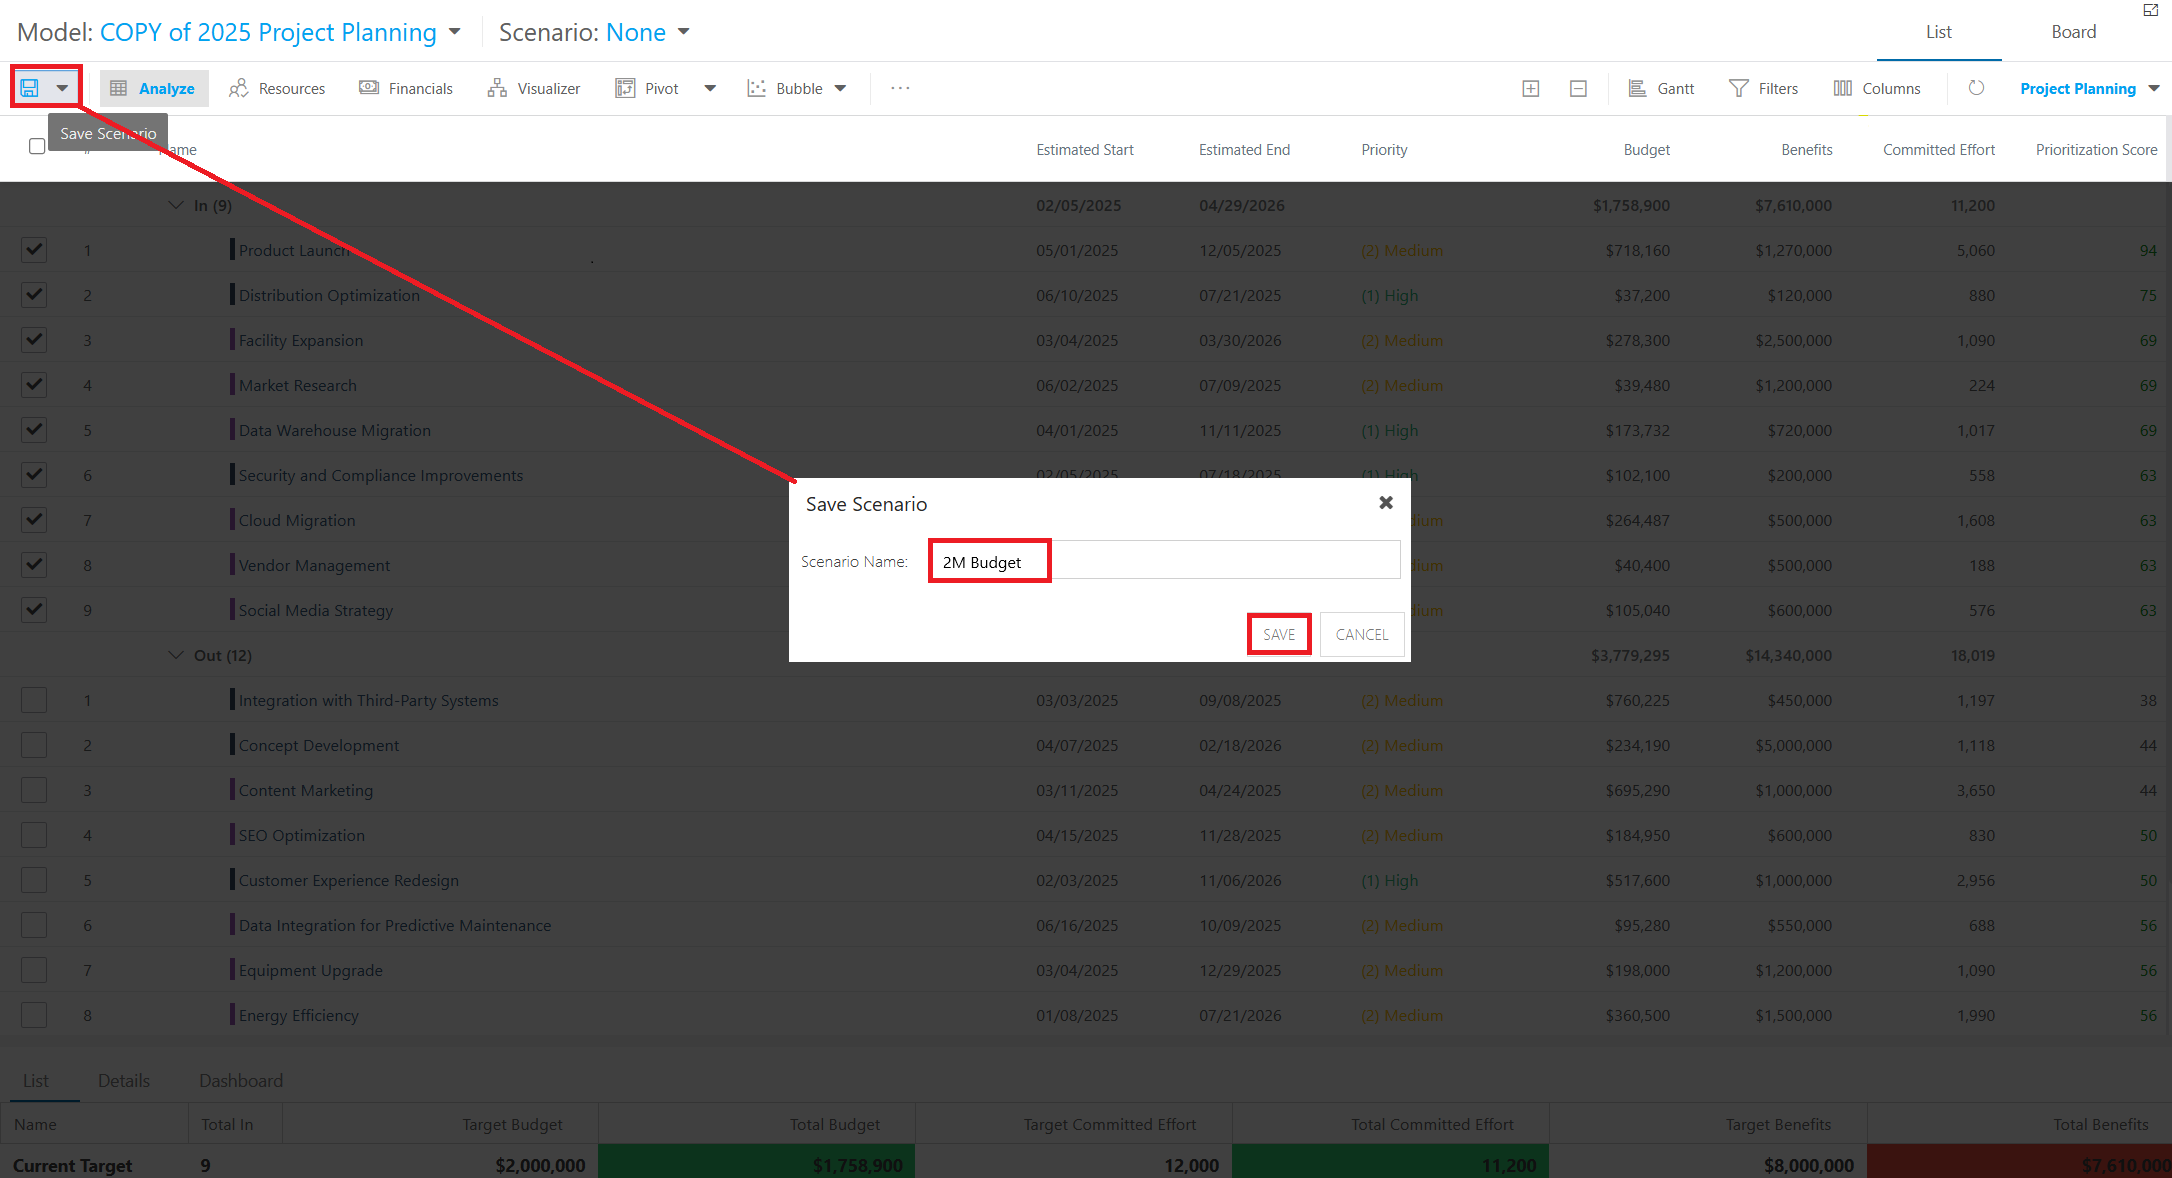
Task: Click the Scenario Name input field
Action: [x=1165, y=561]
